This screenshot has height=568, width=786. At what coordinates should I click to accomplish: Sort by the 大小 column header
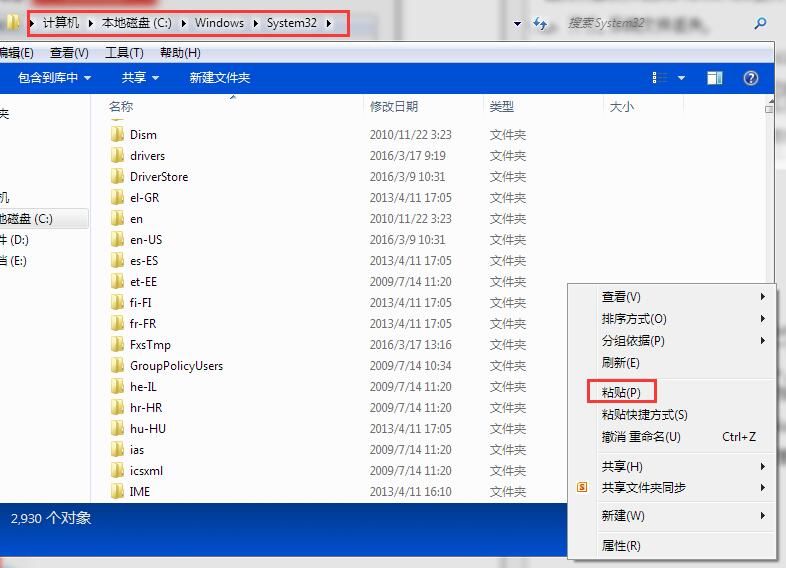pyautogui.click(x=622, y=106)
